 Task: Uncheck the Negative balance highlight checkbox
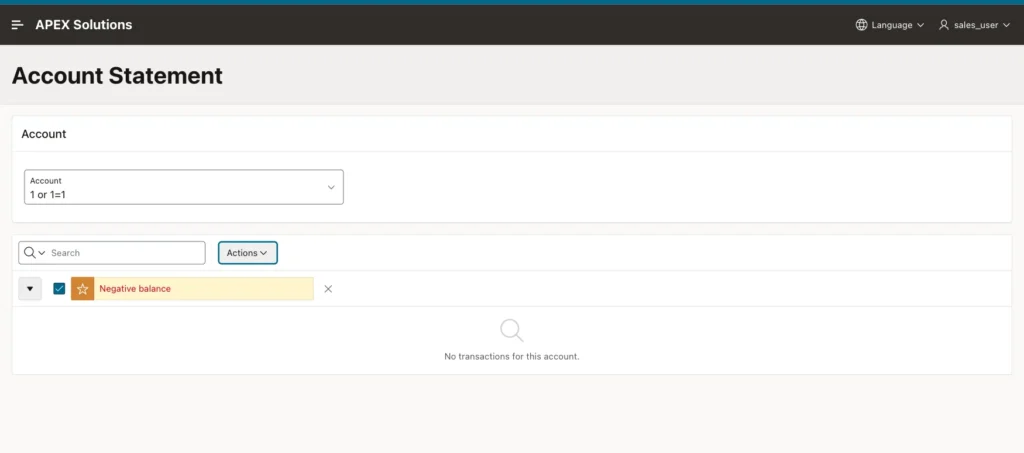pos(59,289)
